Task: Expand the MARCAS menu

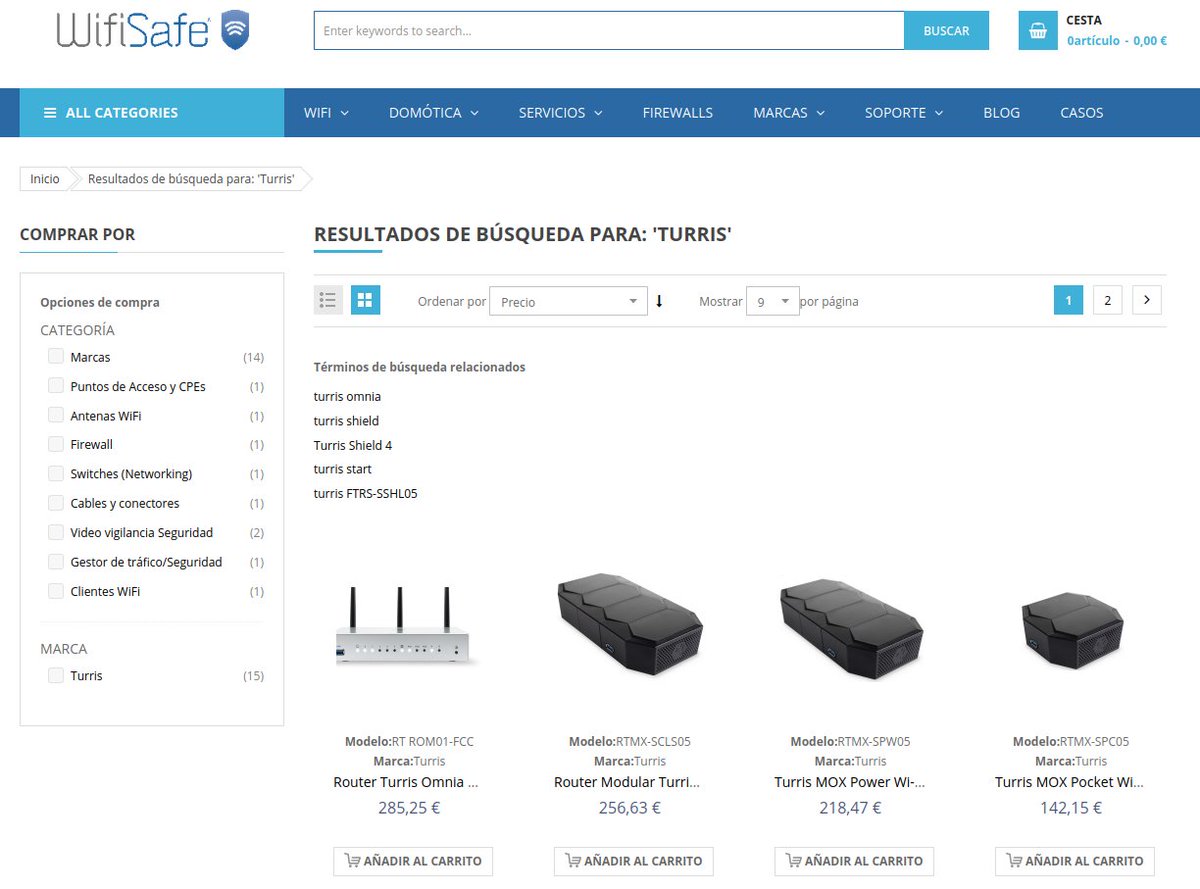Action: 789,113
